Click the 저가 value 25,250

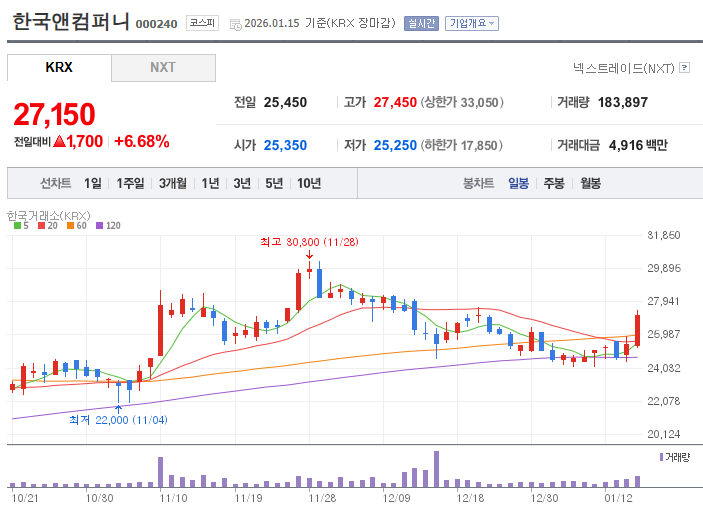(395, 146)
